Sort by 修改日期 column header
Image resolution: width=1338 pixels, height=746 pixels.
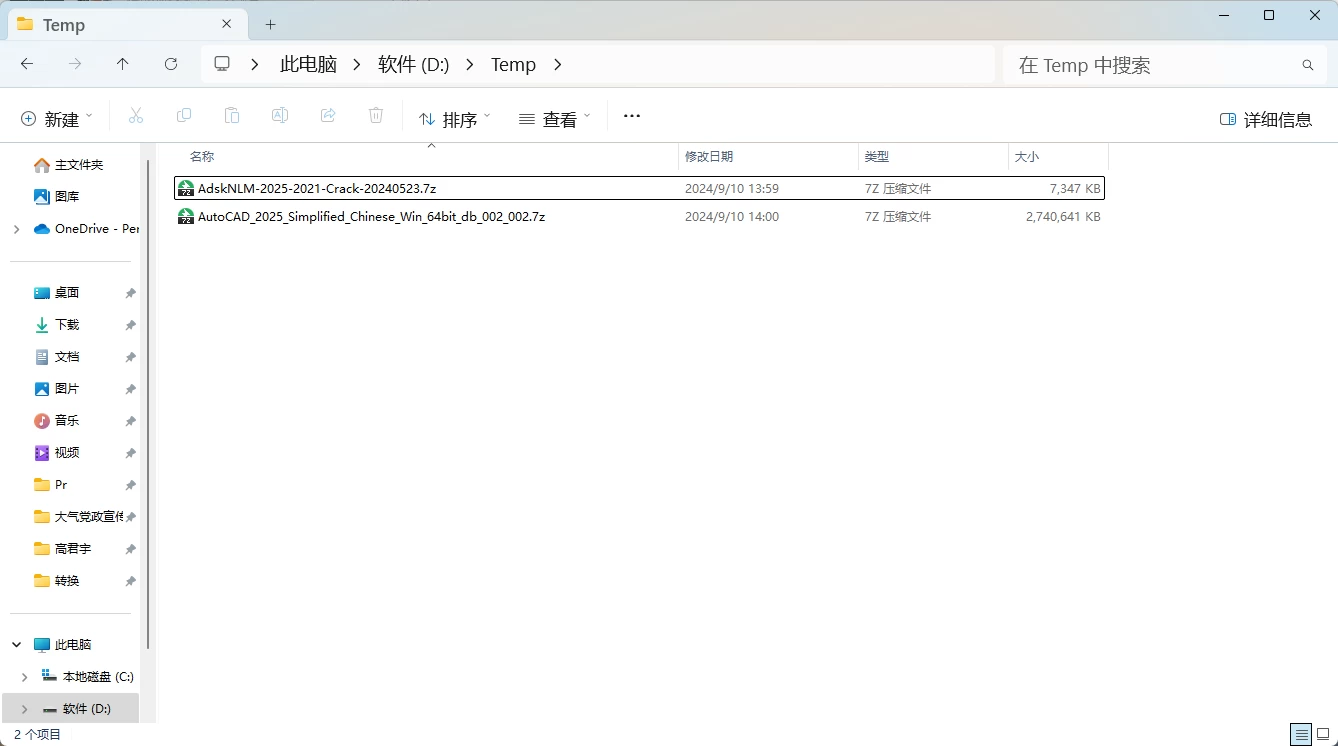pyautogui.click(x=768, y=157)
